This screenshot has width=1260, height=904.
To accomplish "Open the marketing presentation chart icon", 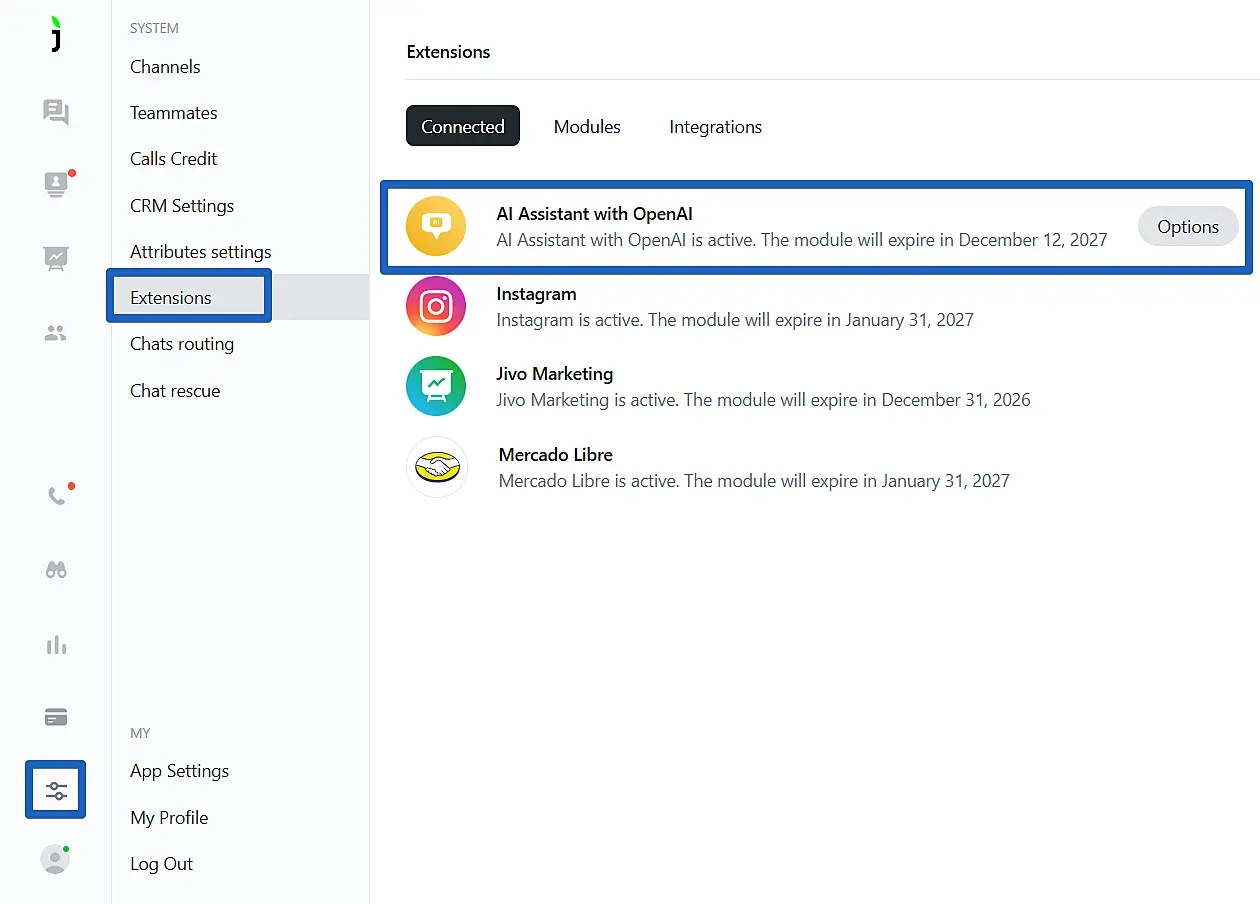I will (56, 258).
